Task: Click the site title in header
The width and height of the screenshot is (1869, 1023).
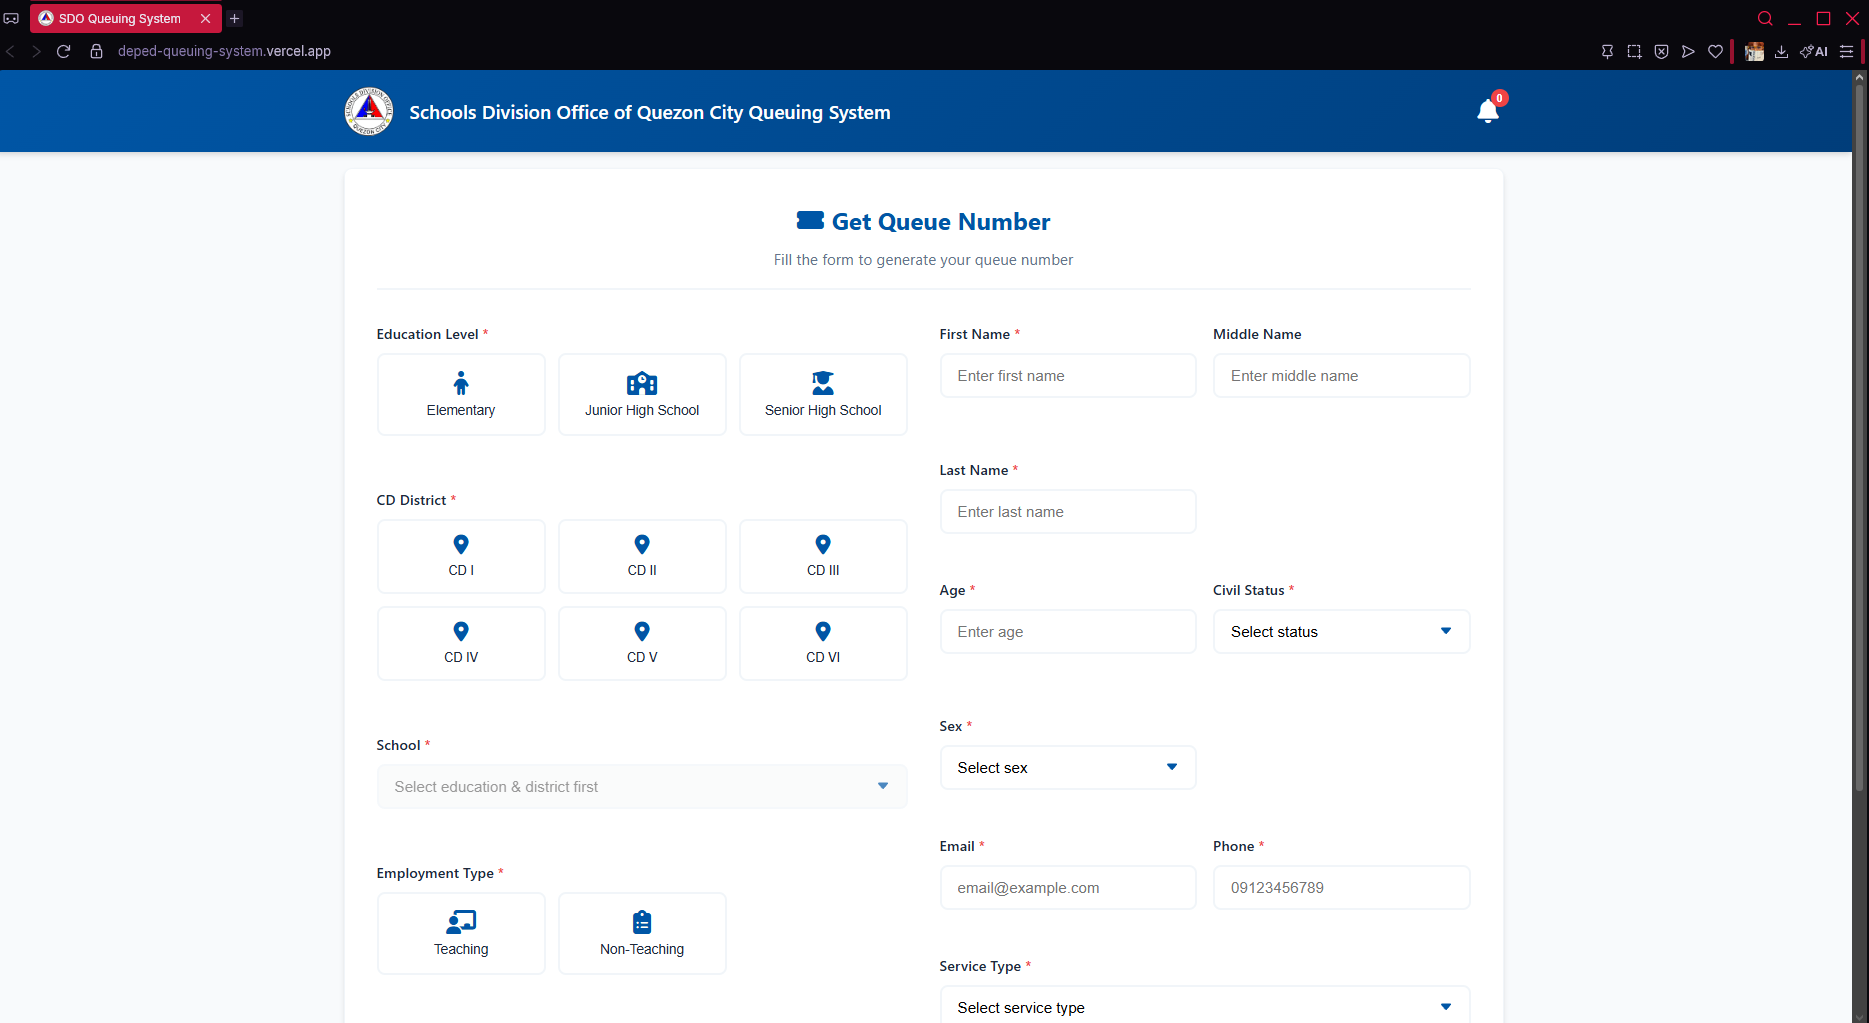Action: (650, 112)
